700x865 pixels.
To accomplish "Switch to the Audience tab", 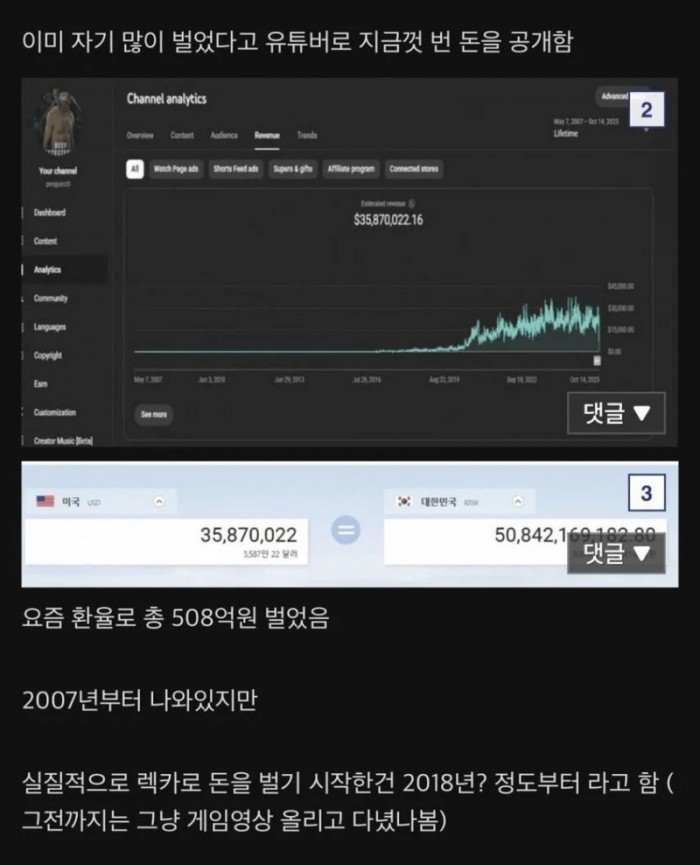I will [x=224, y=135].
